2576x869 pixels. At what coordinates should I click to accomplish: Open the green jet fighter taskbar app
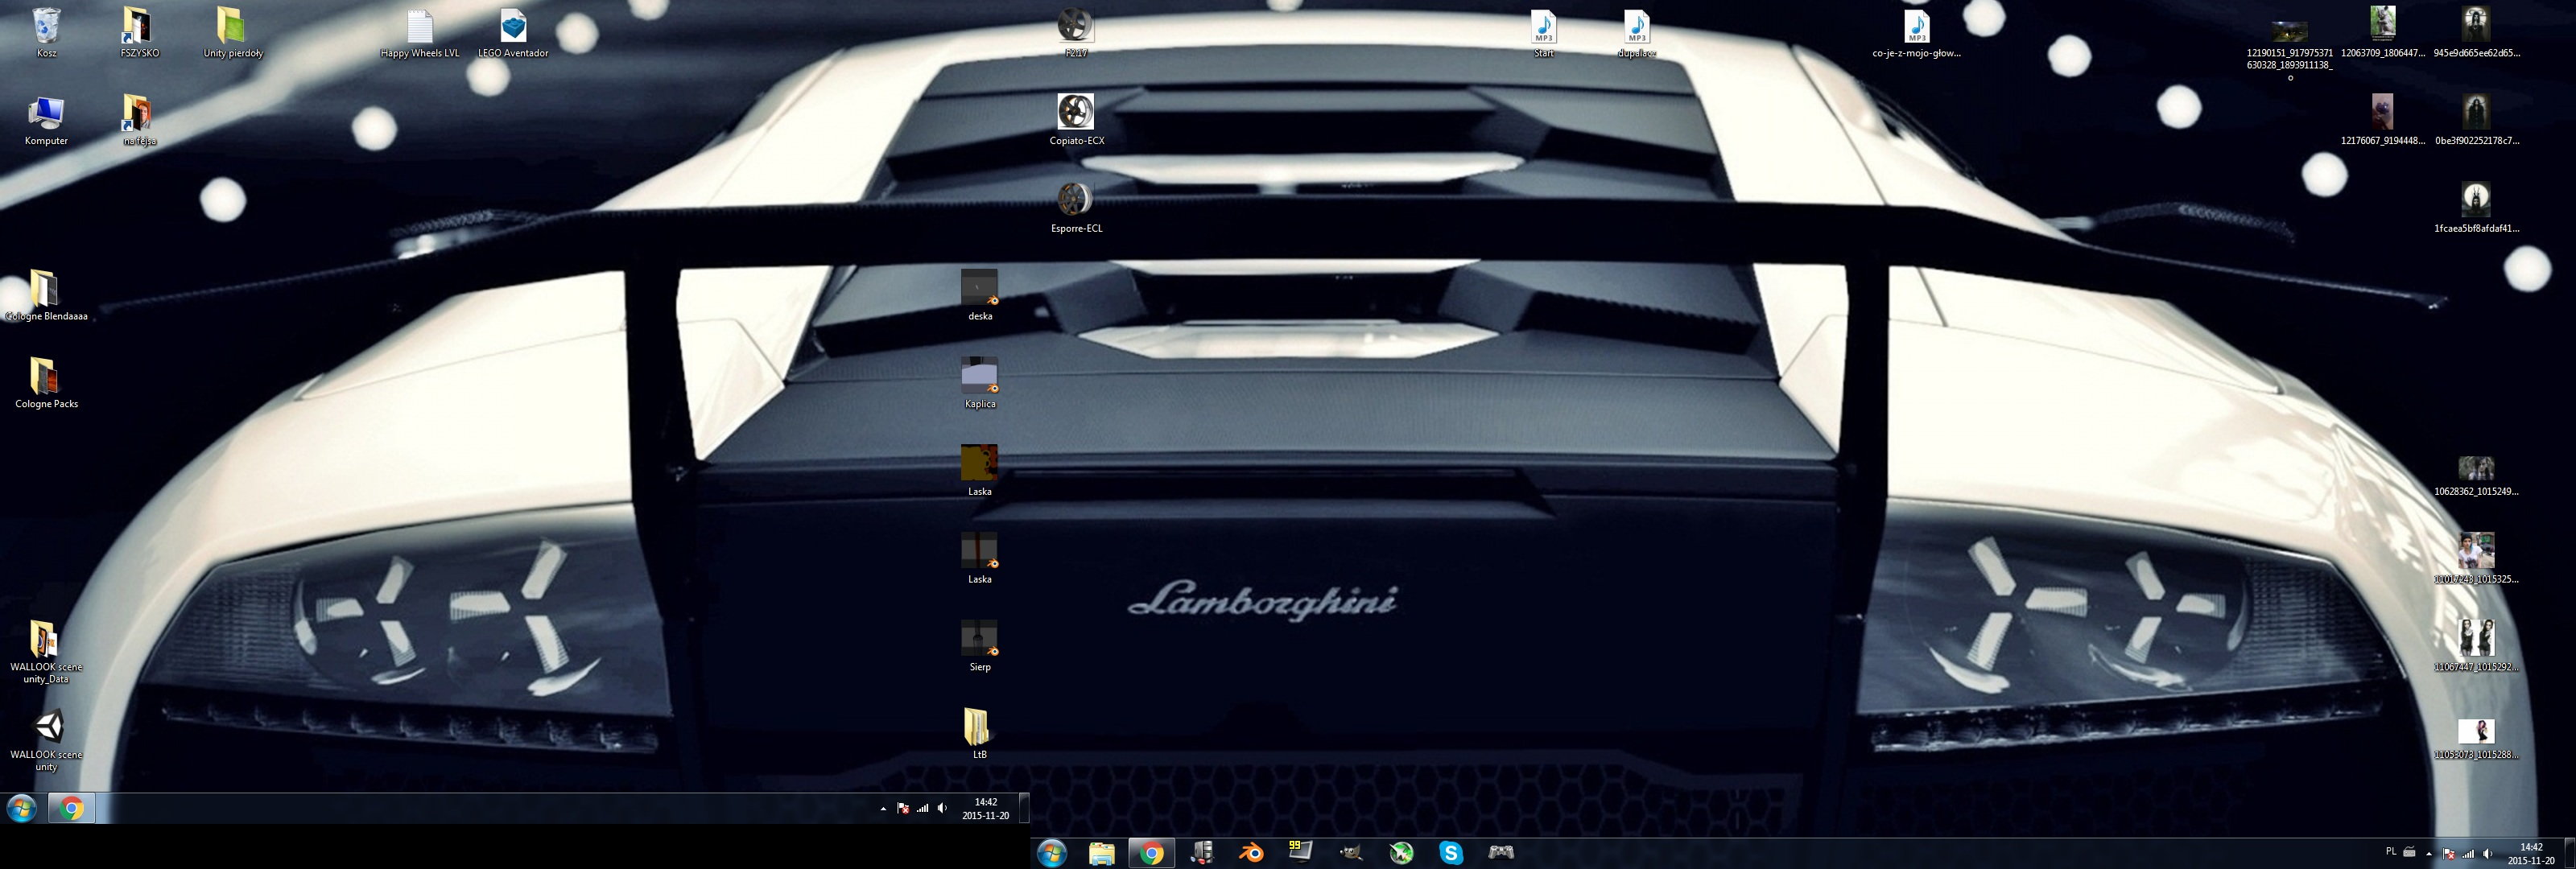[1401, 852]
